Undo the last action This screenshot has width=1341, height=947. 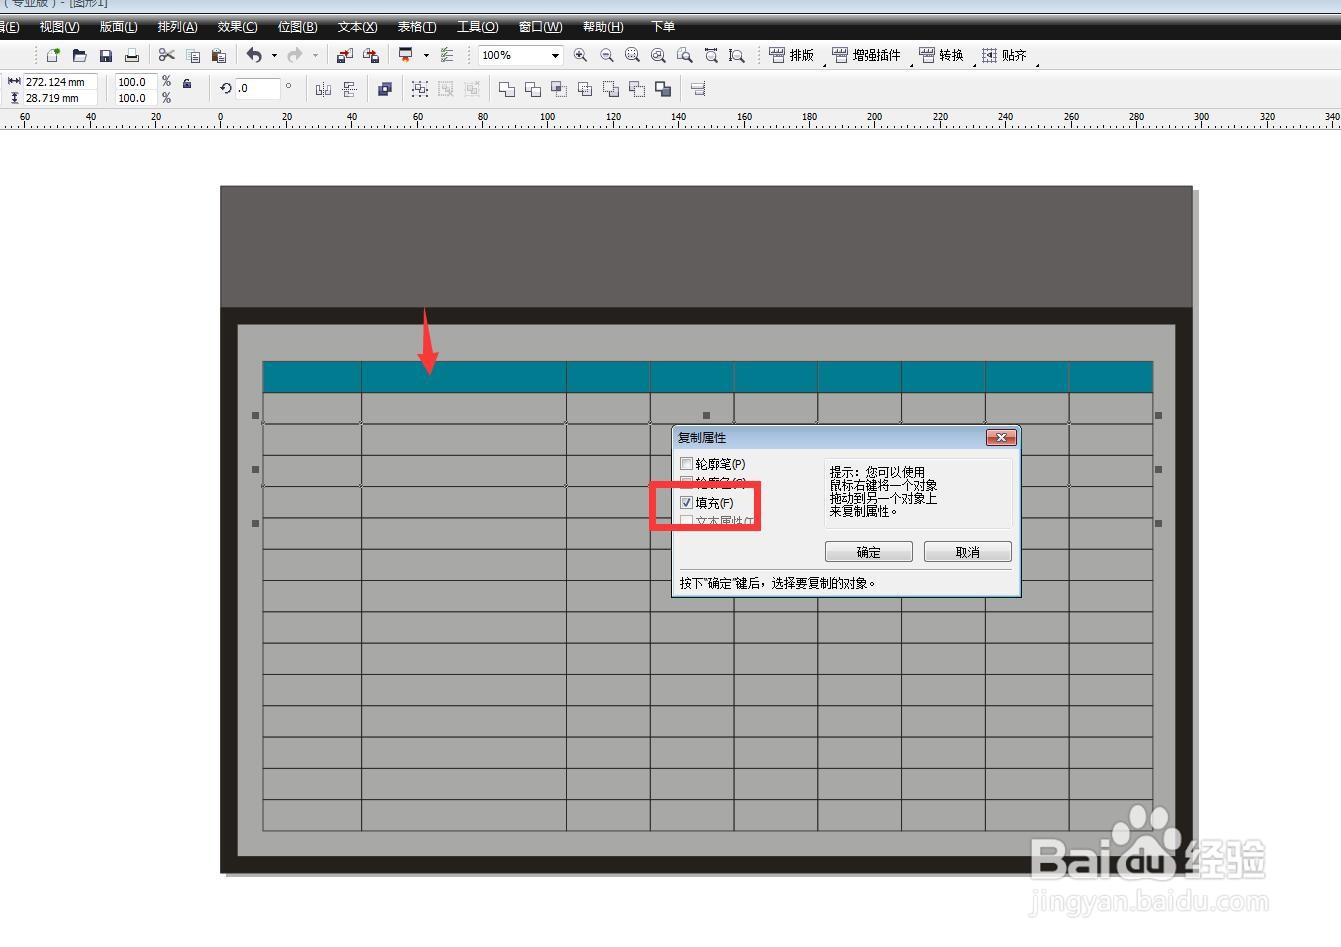[255, 56]
